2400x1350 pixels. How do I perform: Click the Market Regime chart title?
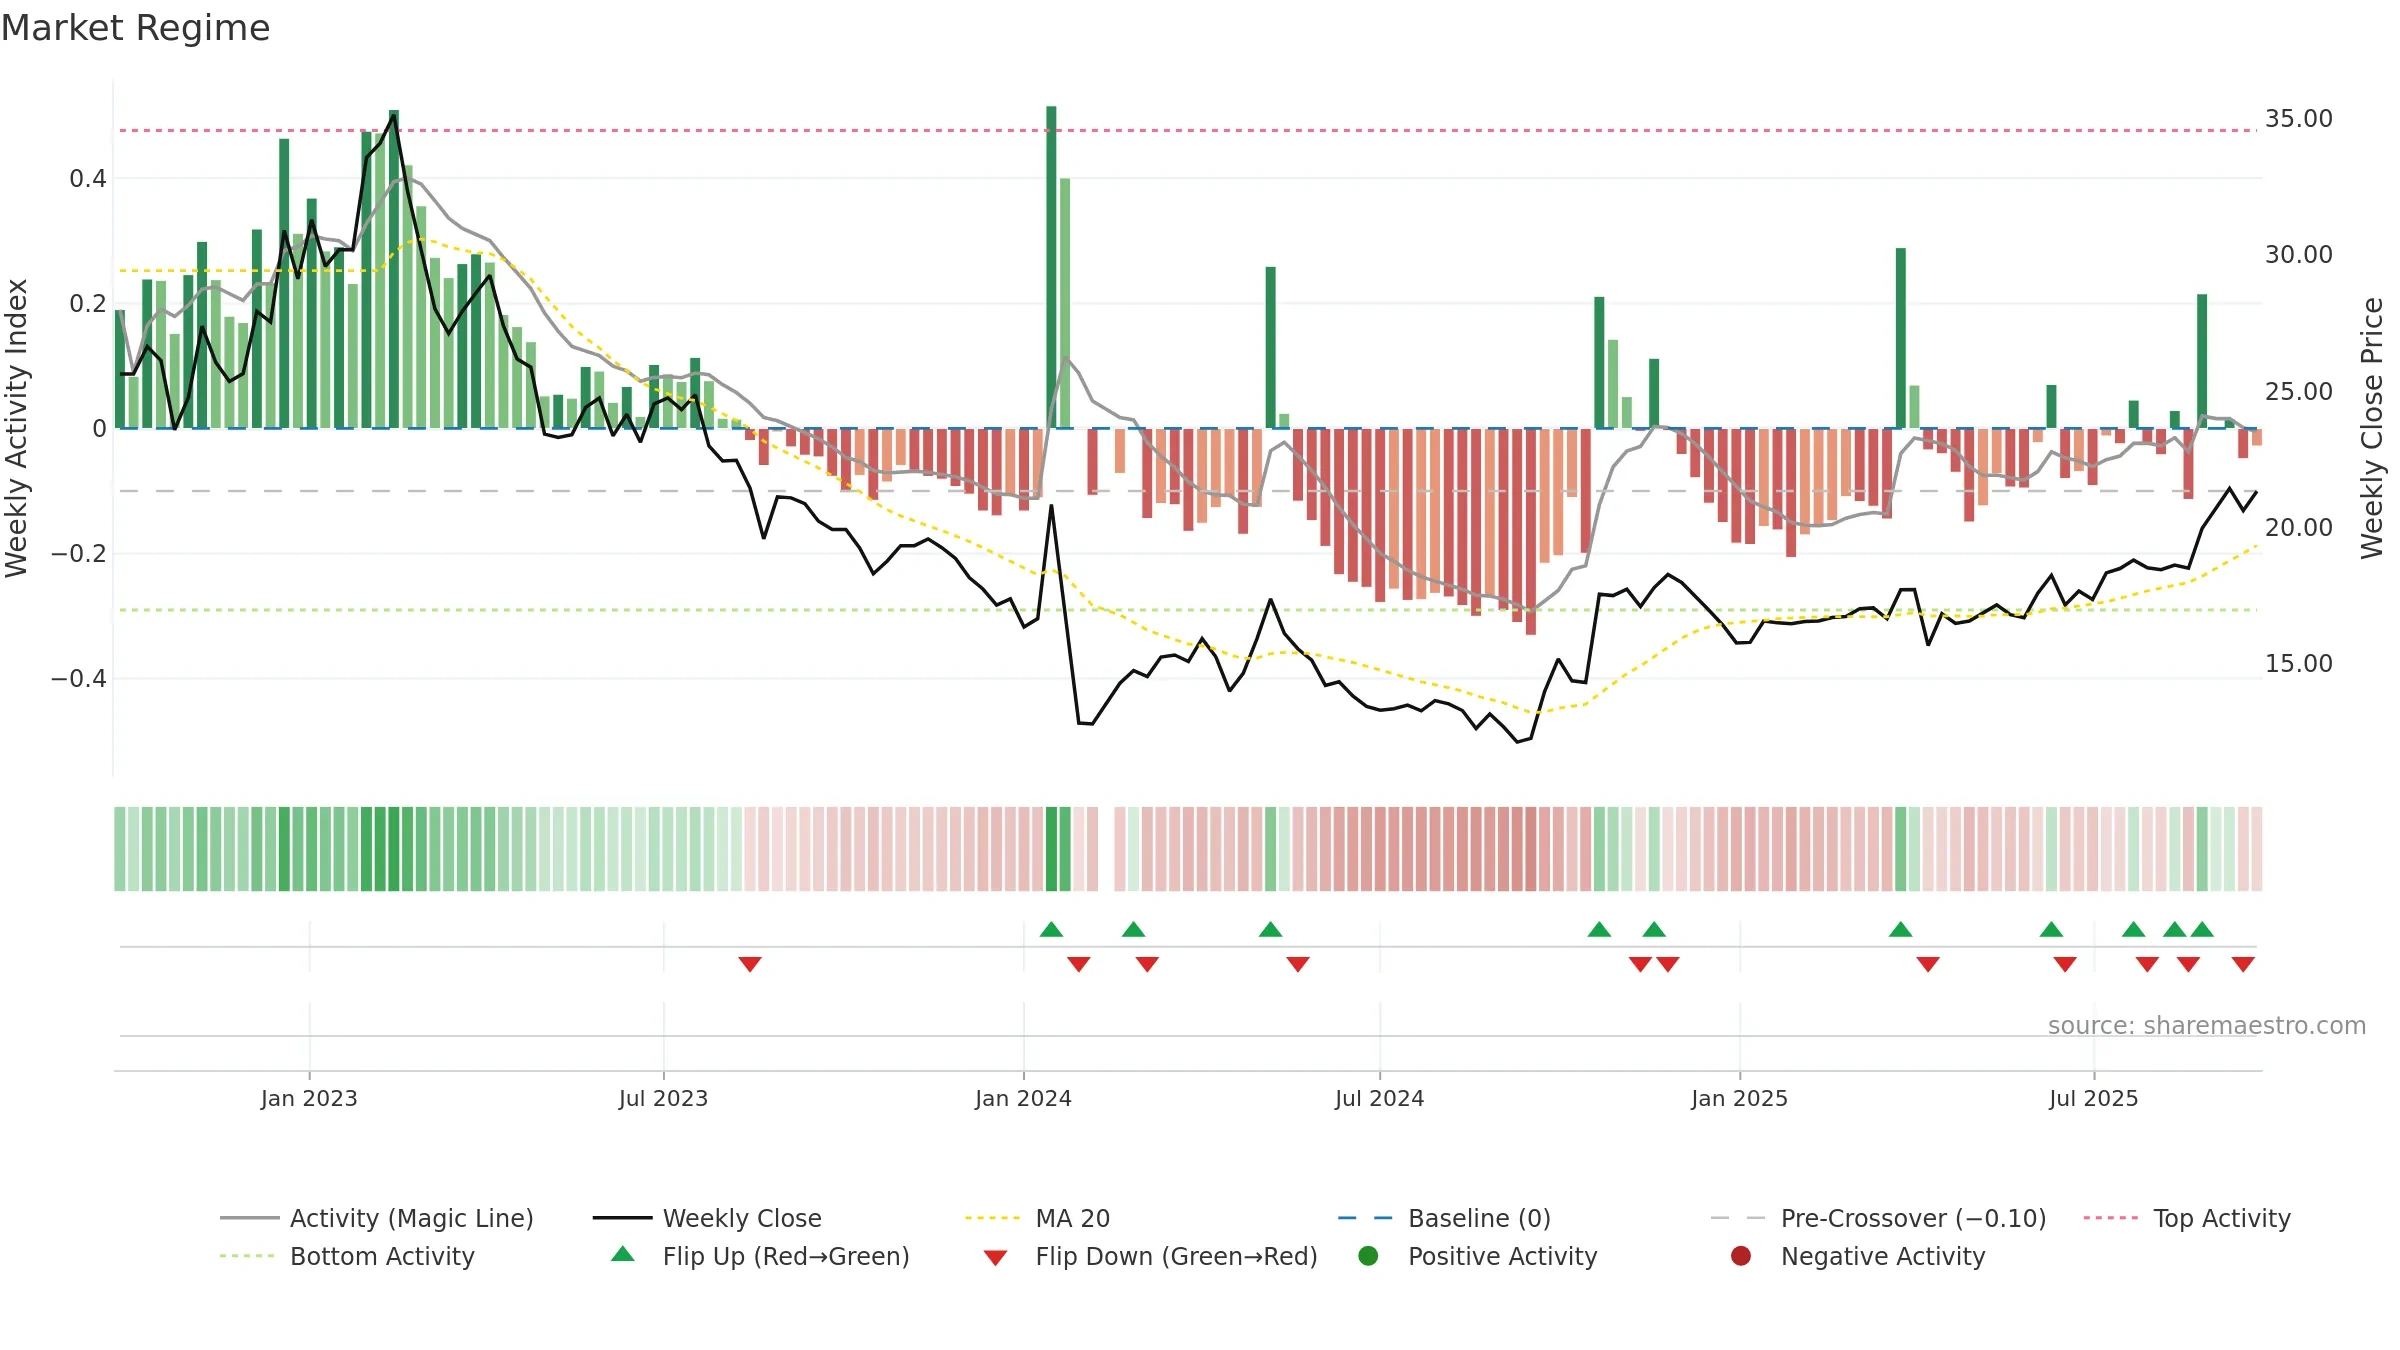tap(135, 28)
